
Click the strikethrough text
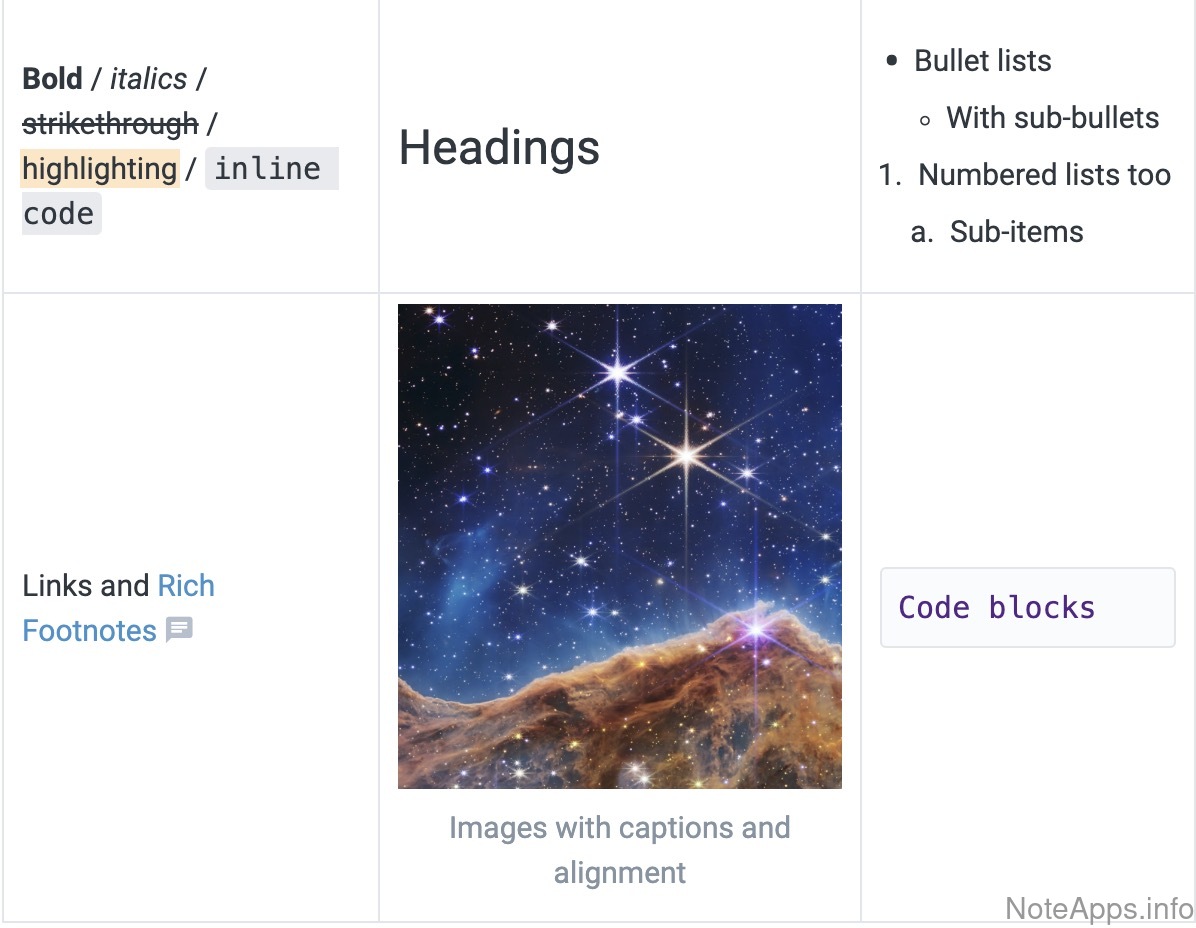110,124
